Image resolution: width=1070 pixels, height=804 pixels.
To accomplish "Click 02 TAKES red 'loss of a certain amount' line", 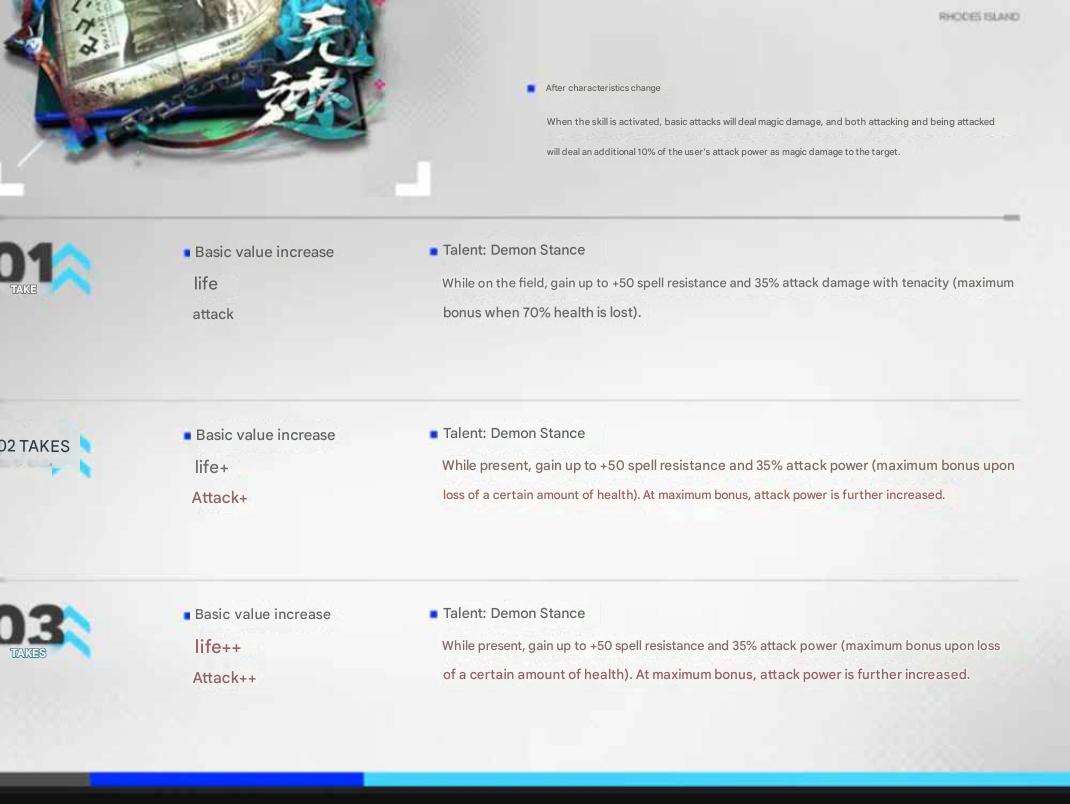I will click(694, 495).
